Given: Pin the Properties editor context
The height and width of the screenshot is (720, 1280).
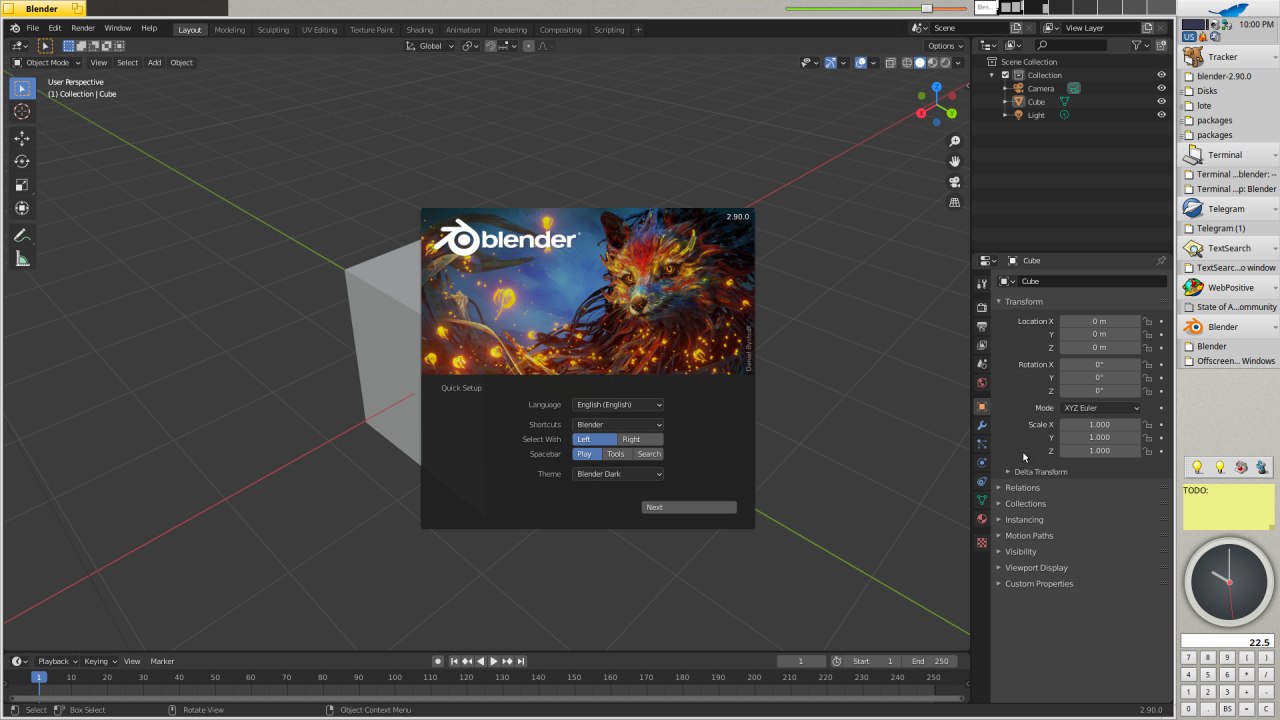Looking at the screenshot, I should click(x=1160, y=261).
